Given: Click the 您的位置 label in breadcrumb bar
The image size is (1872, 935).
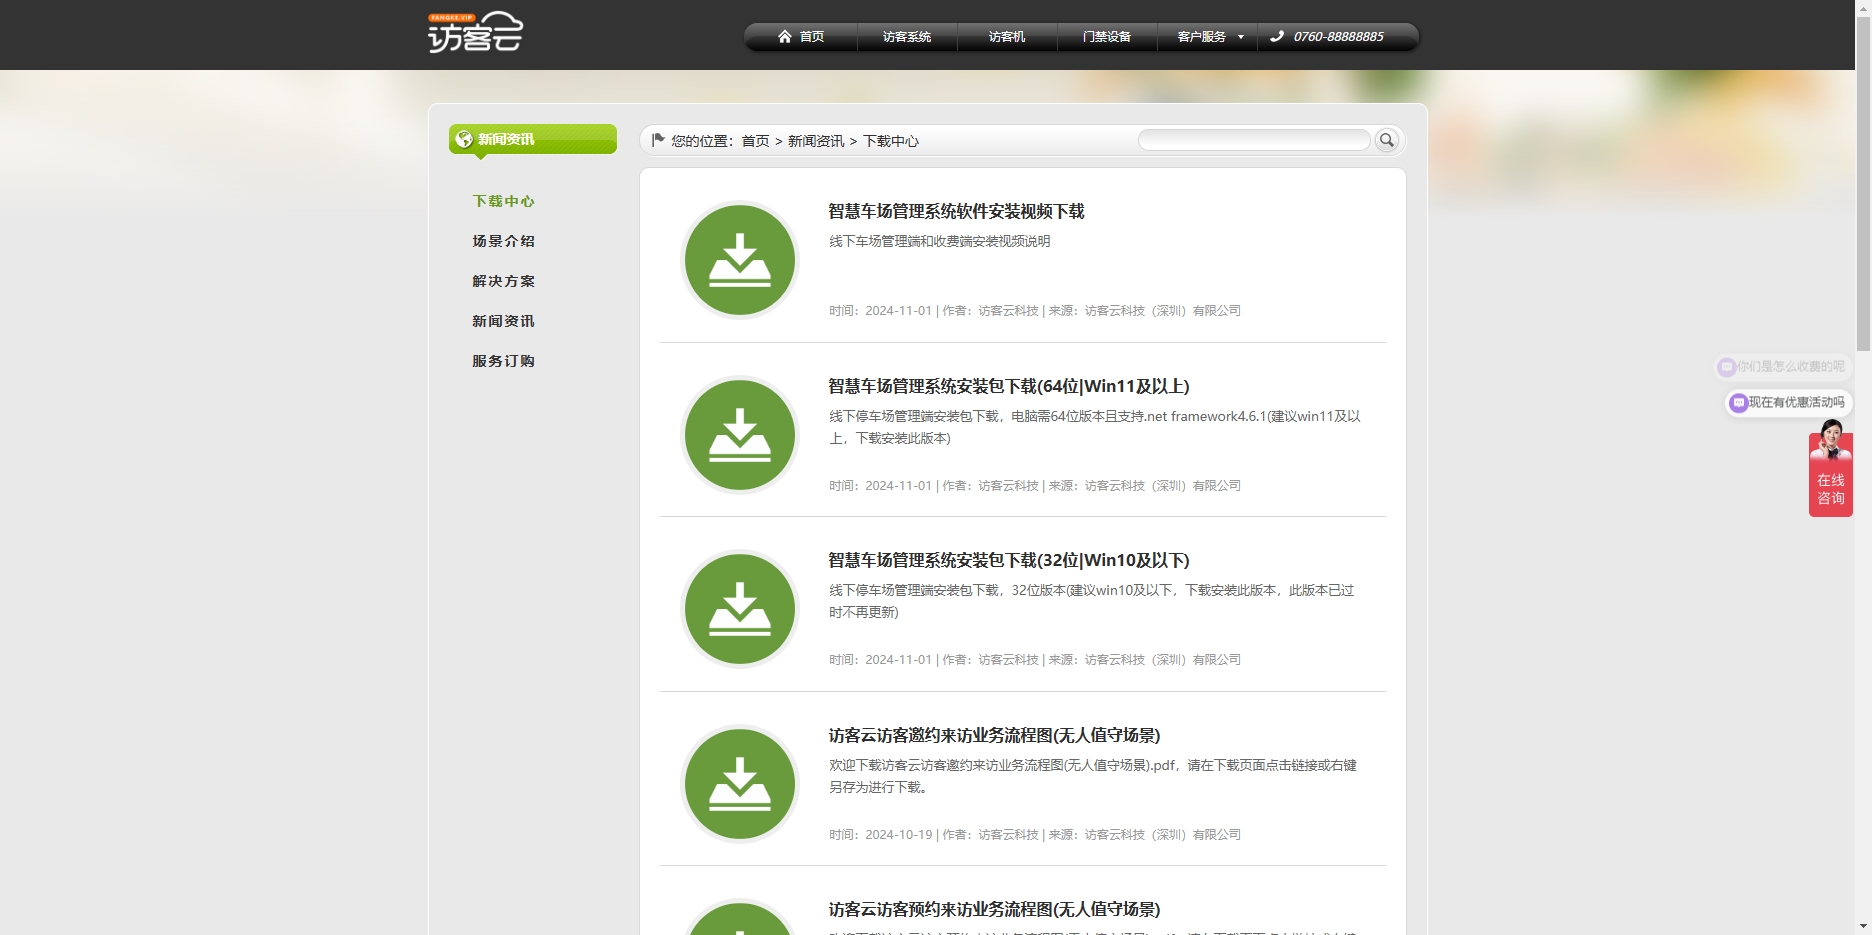Looking at the screenshot, I should click(703, 141).
